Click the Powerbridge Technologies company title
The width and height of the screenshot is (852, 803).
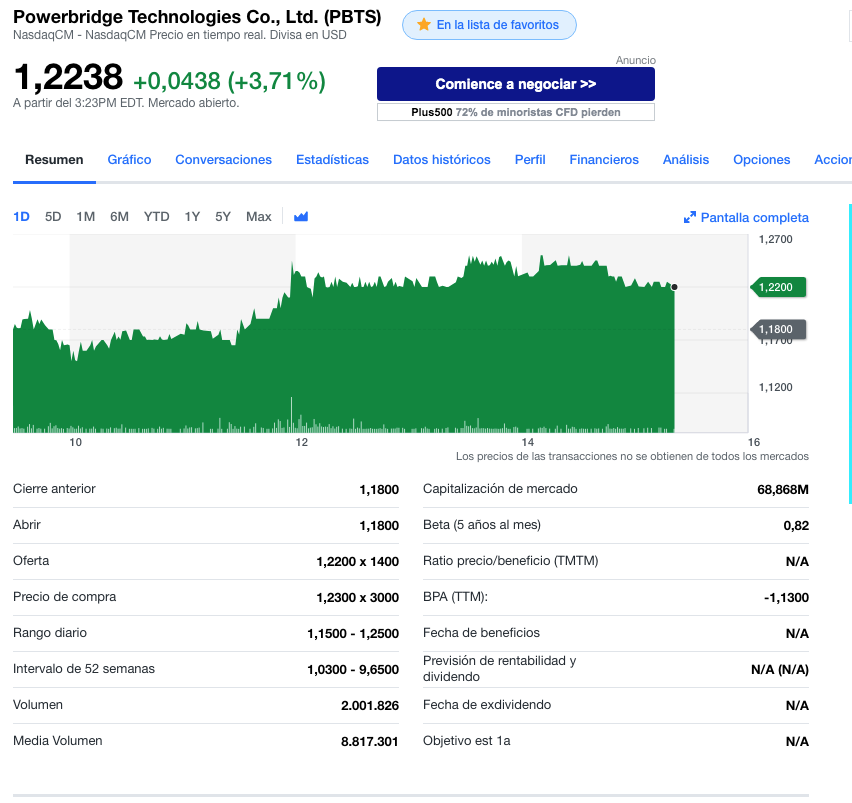point(197,17)
